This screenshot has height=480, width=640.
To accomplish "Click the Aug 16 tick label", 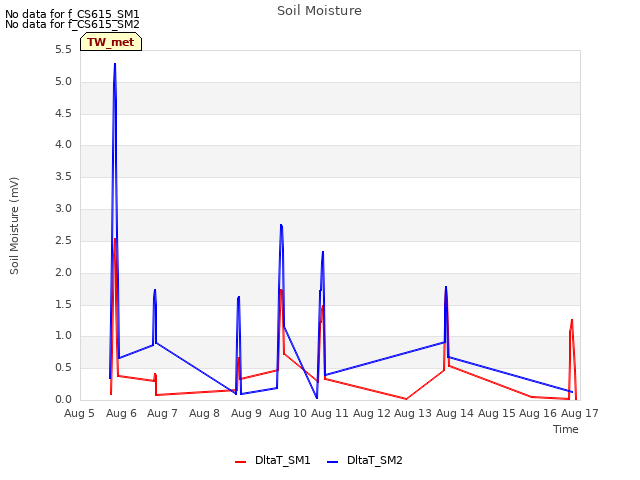I will click(538, 413).
